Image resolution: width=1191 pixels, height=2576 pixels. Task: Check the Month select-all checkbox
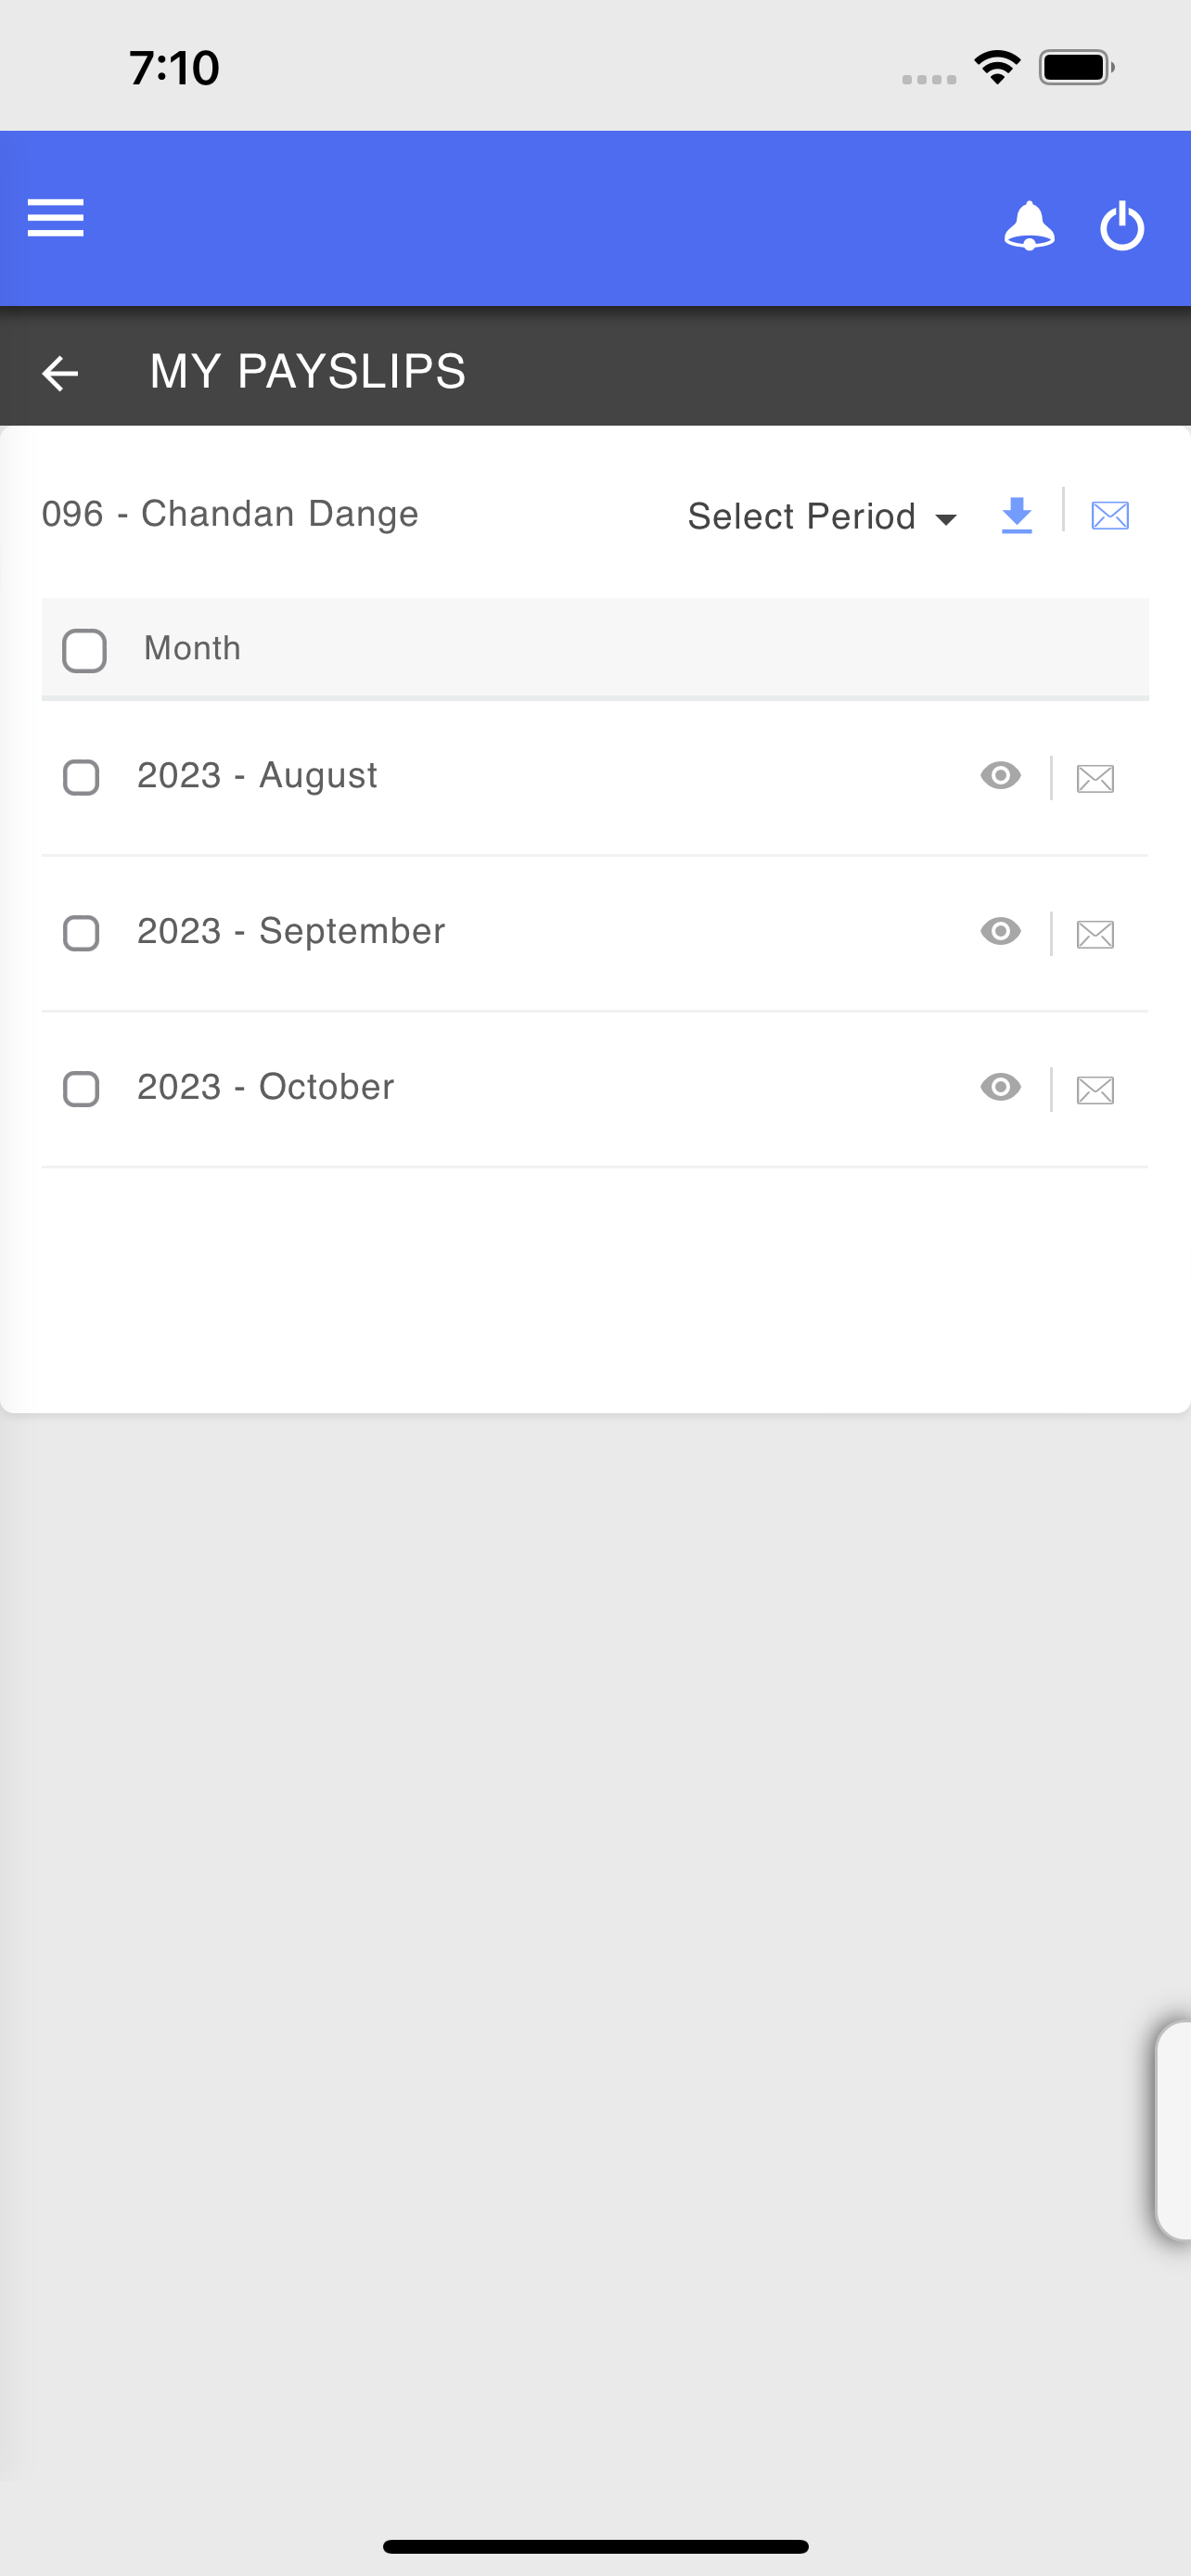point(84,651)
